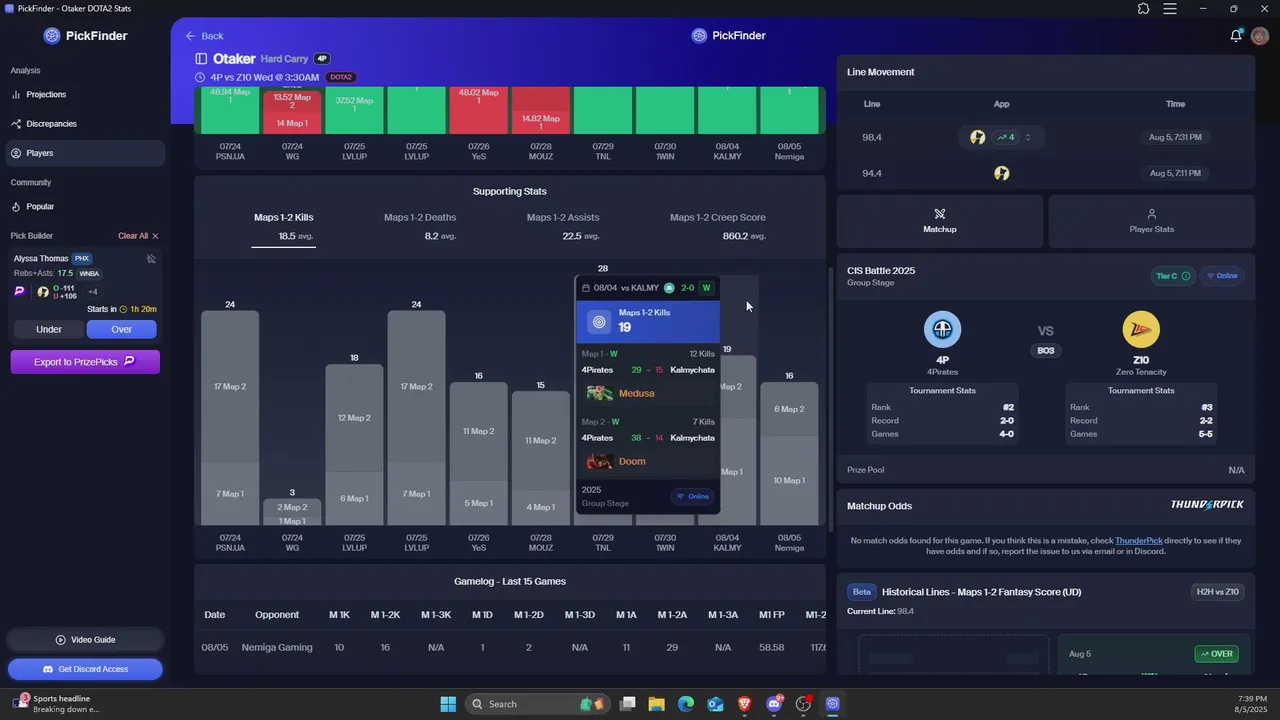This screenshot has height=720, width=1280.
Task: Unpin the Alyssa Thomas pick
Action: [151, 259]
